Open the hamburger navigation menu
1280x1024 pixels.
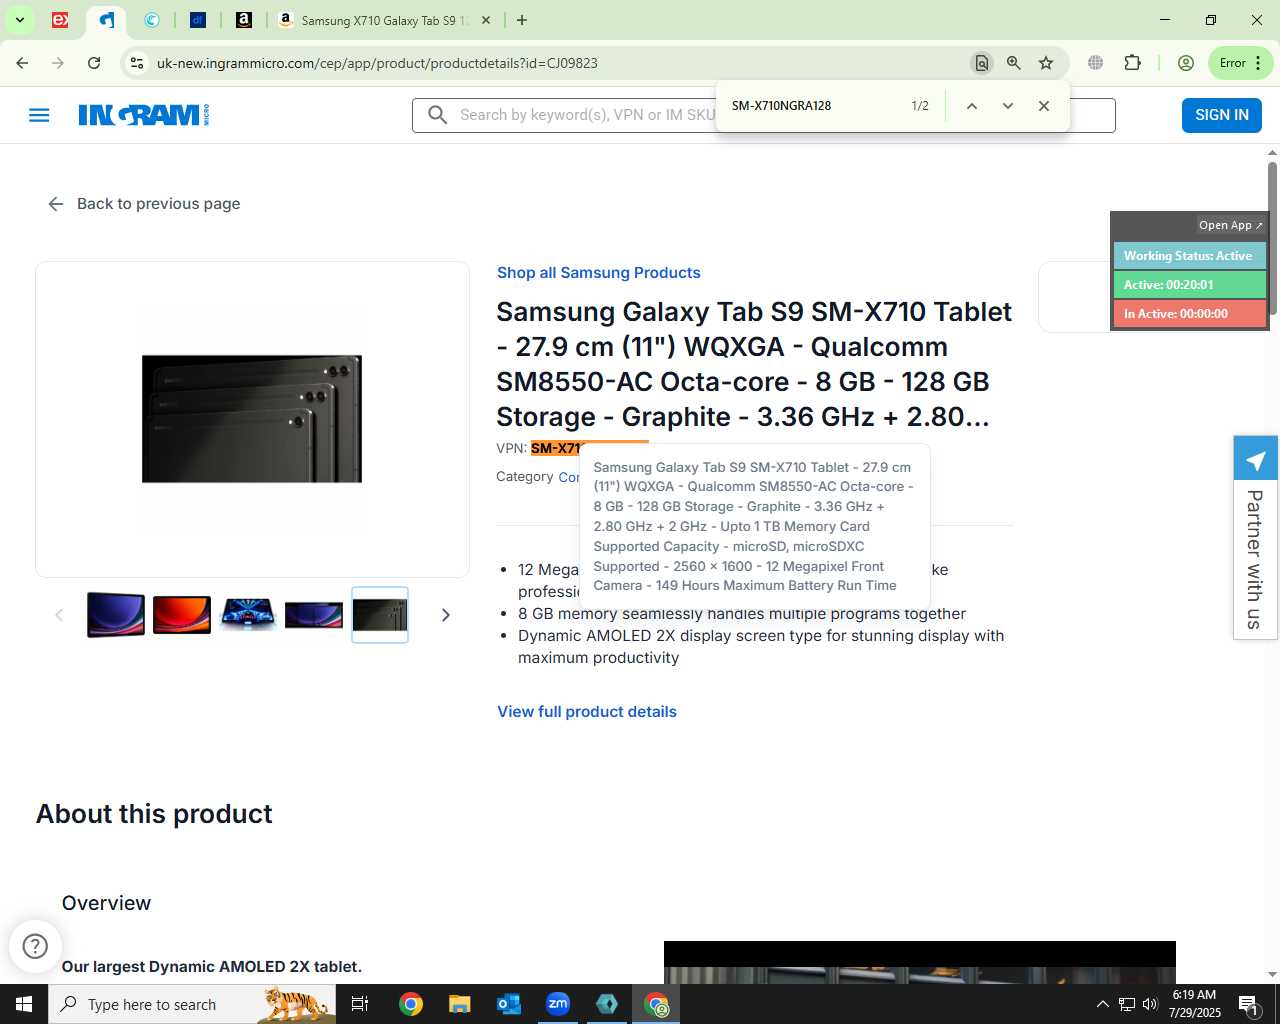point(39,115)
